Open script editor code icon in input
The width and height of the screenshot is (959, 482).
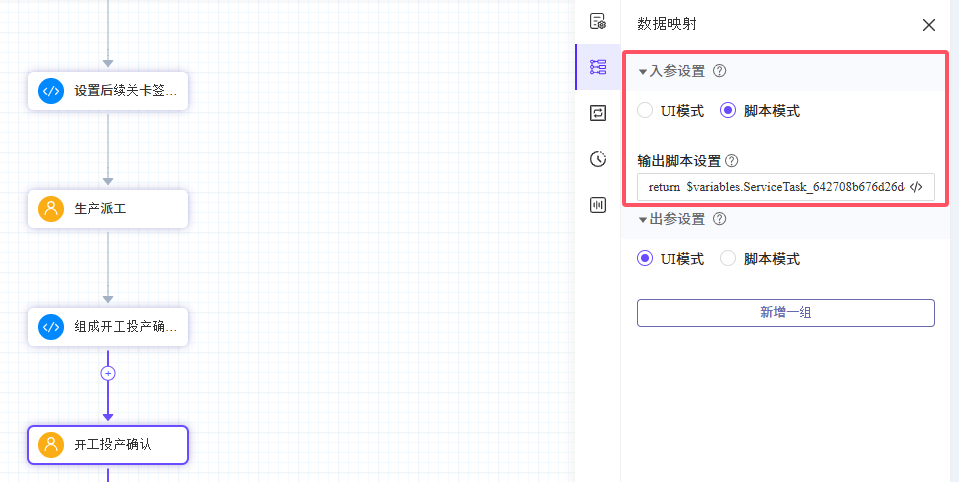tap(916, 187)
